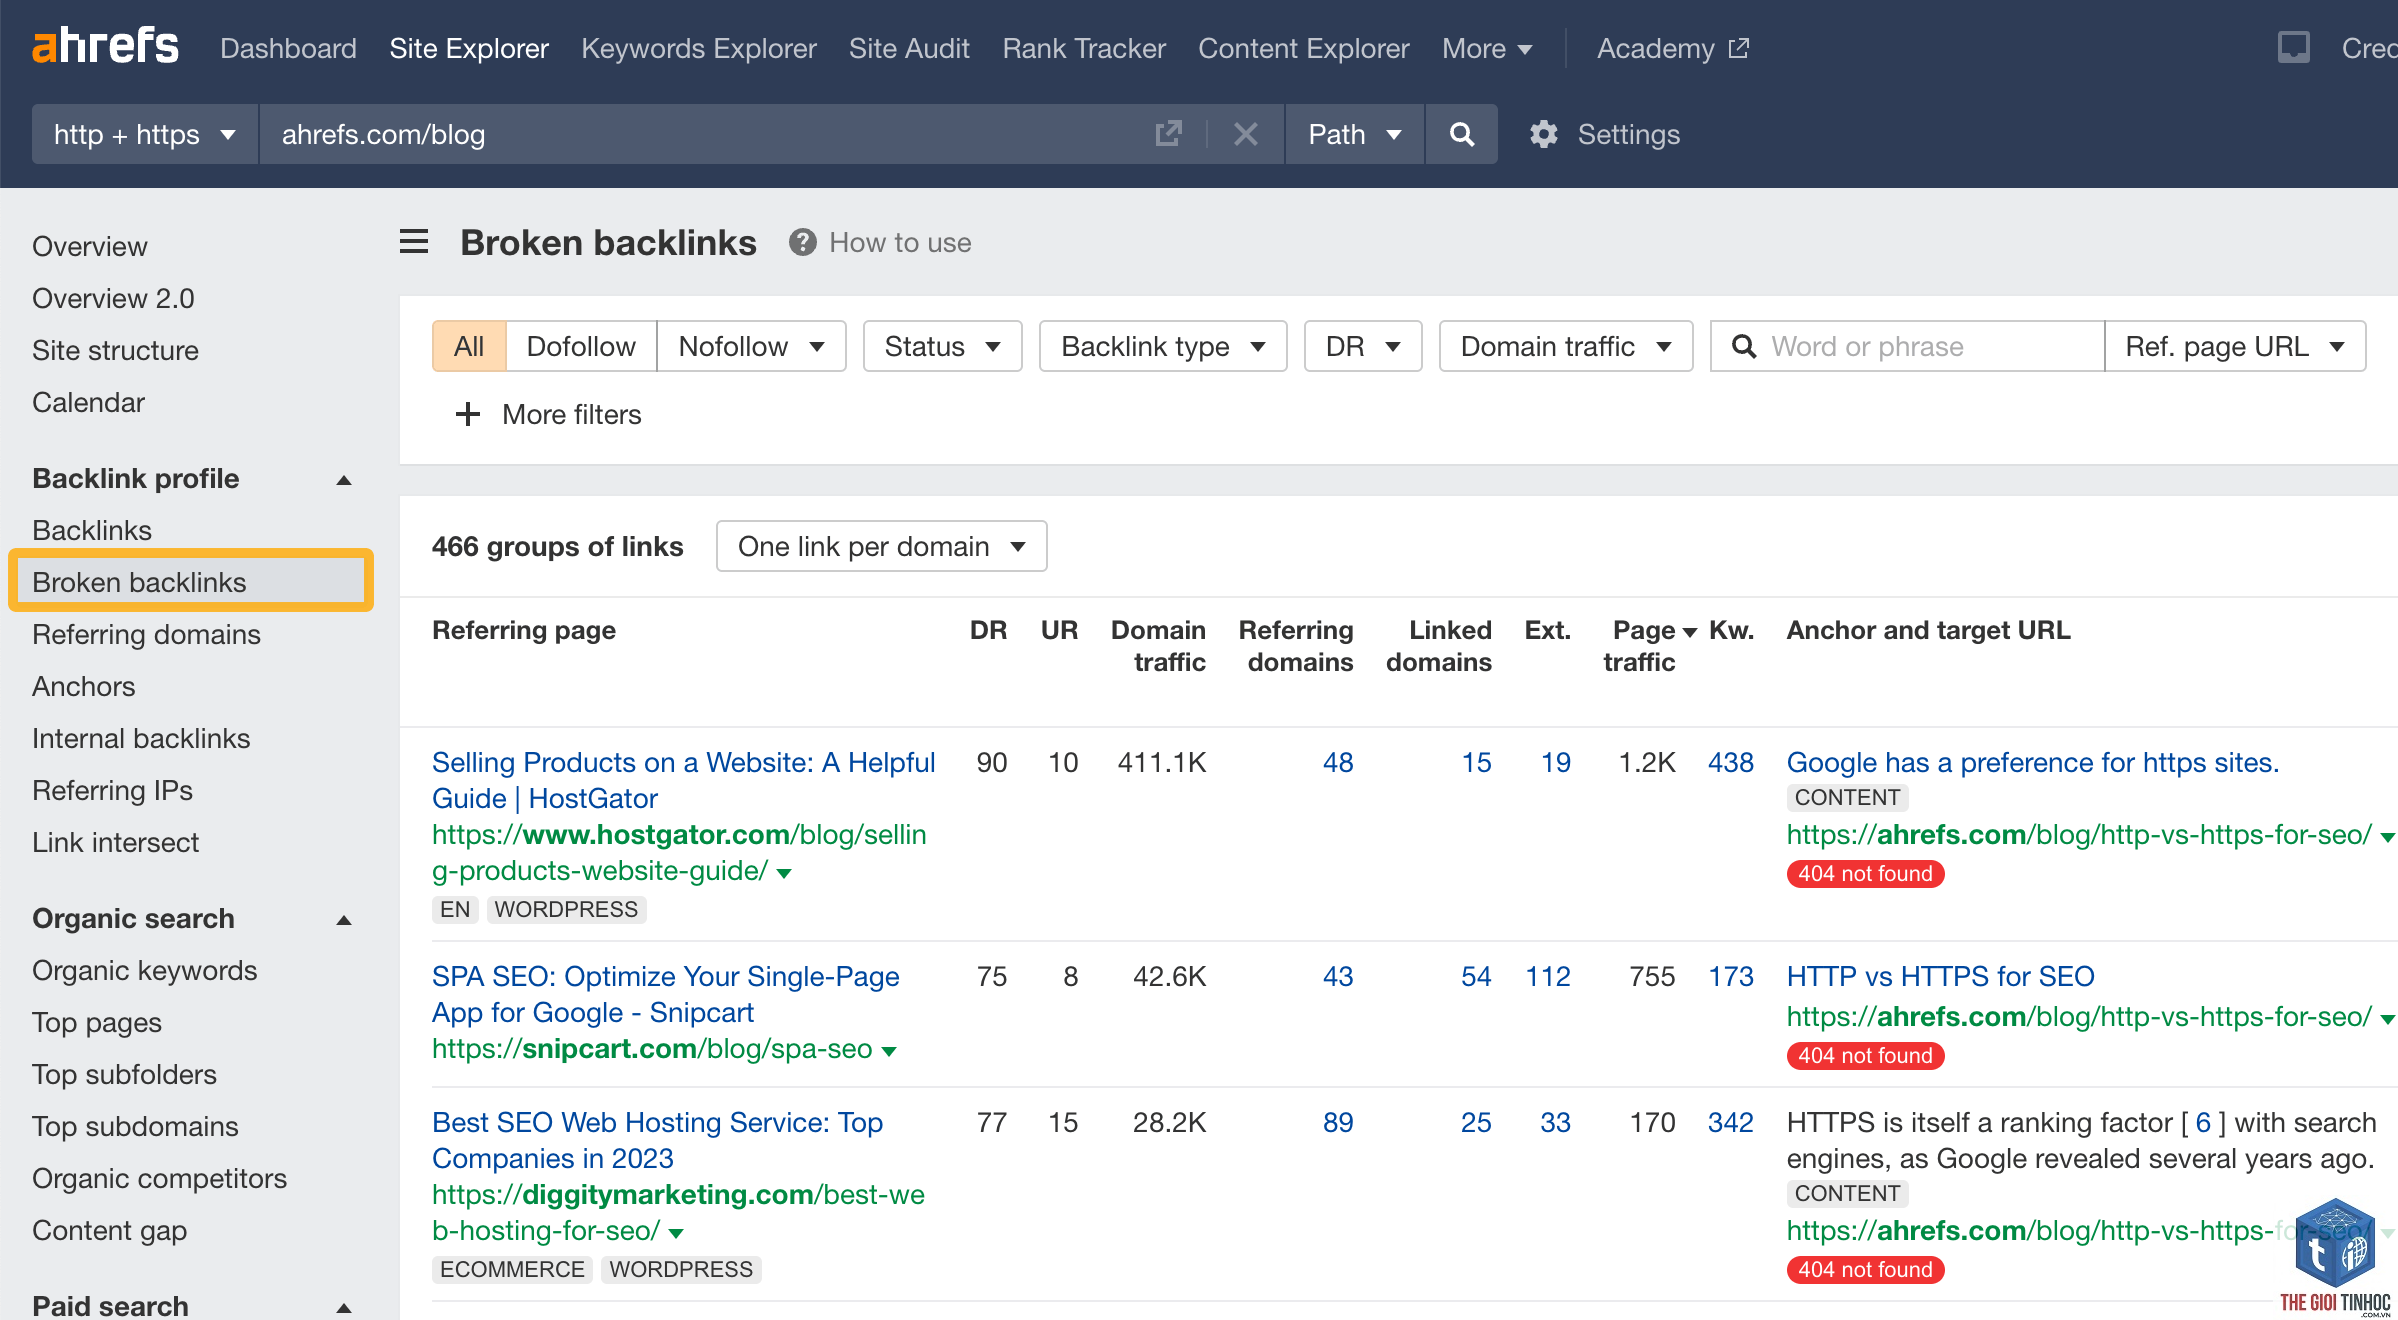Open Site structure in sidebar
2398x1320 pixels.
point(115,350)
